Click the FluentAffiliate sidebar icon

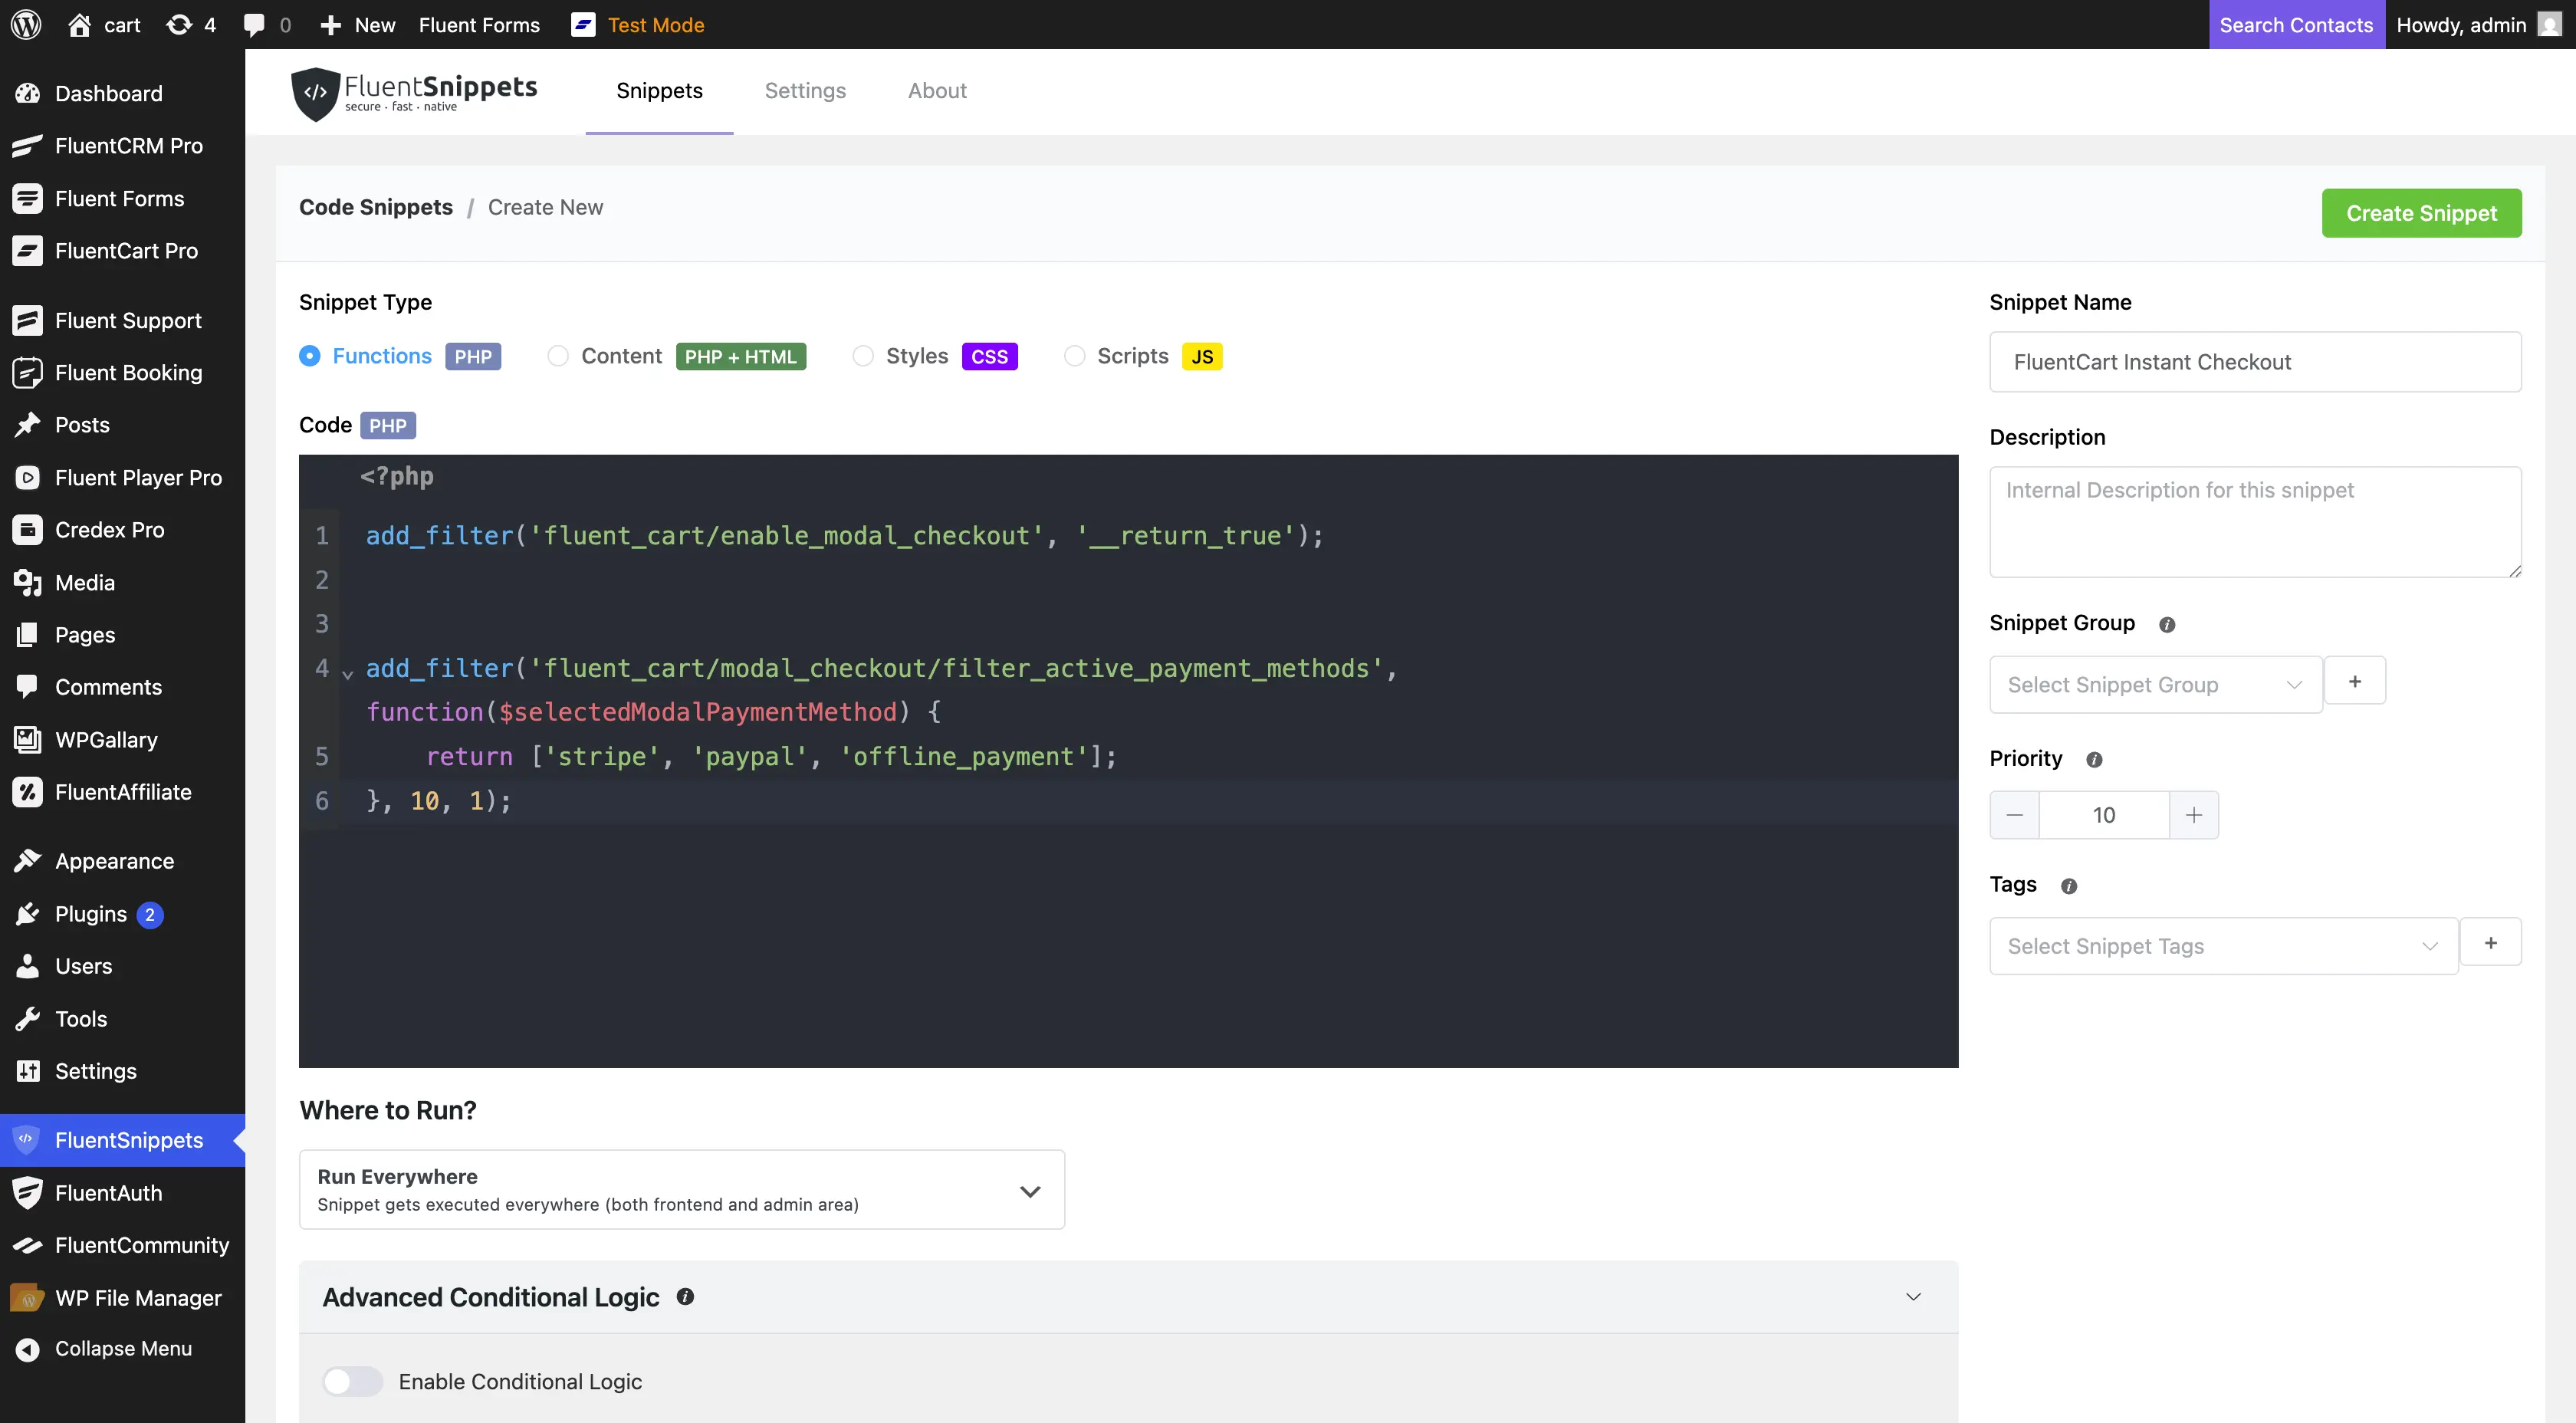tap(27, 791)
